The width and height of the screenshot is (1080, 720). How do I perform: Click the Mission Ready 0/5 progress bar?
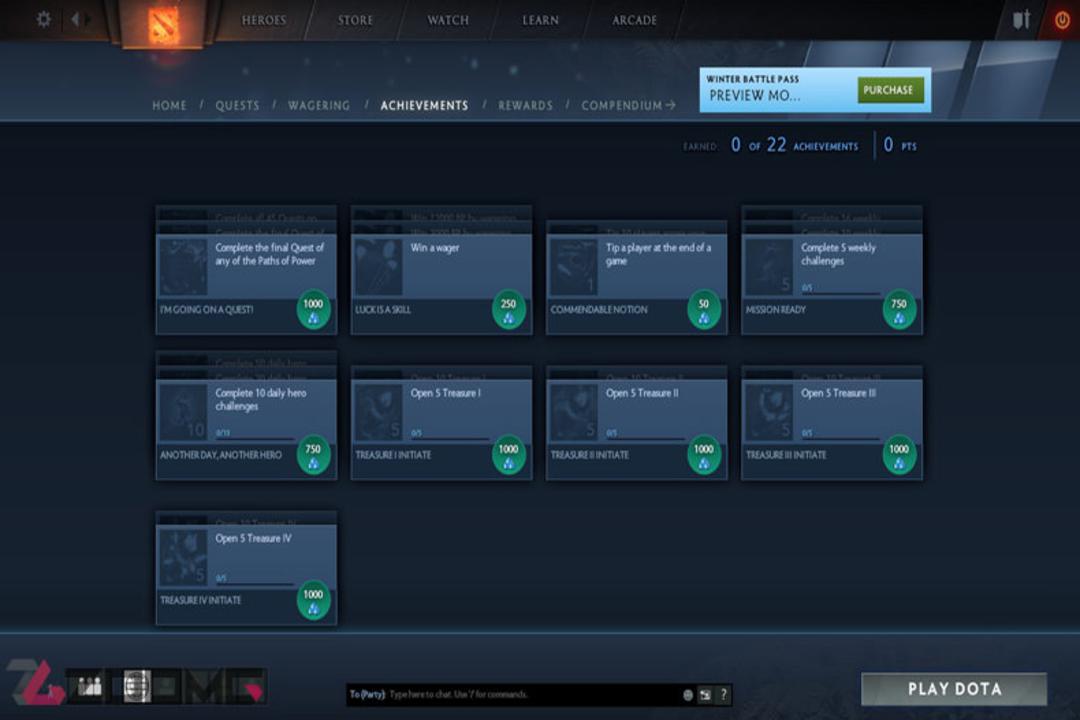coord(840,294)
